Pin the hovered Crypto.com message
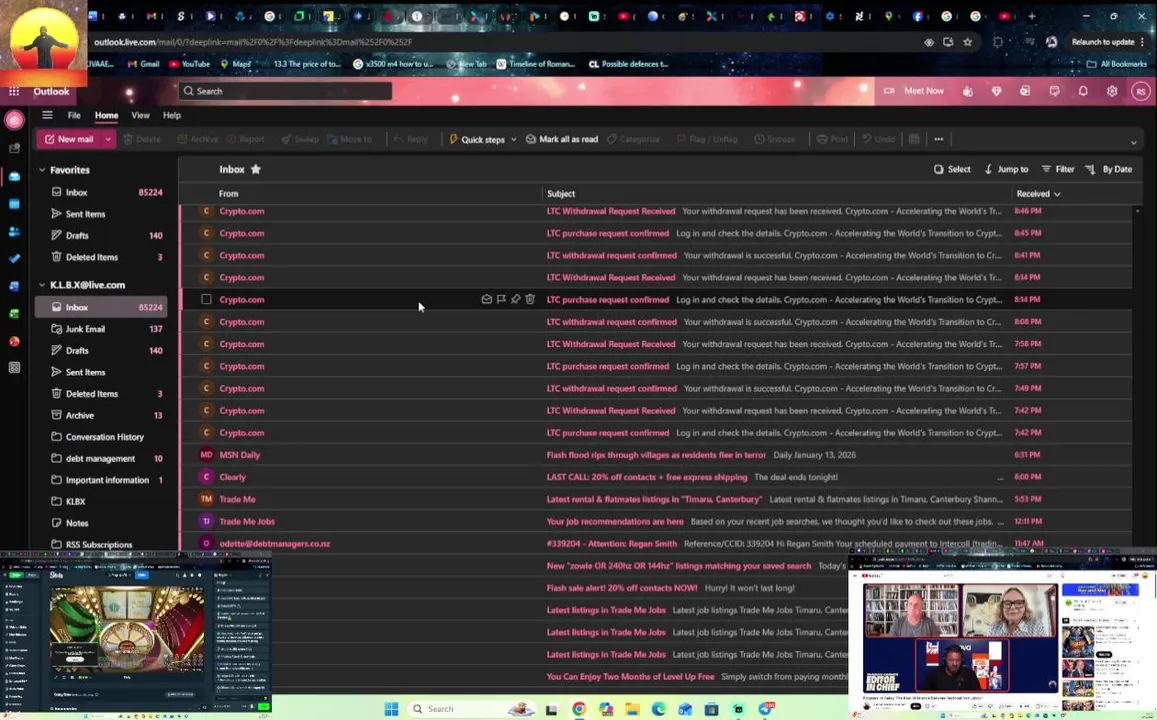The width and height of the screenshot is (1157, 720). (x=515, y=300)
